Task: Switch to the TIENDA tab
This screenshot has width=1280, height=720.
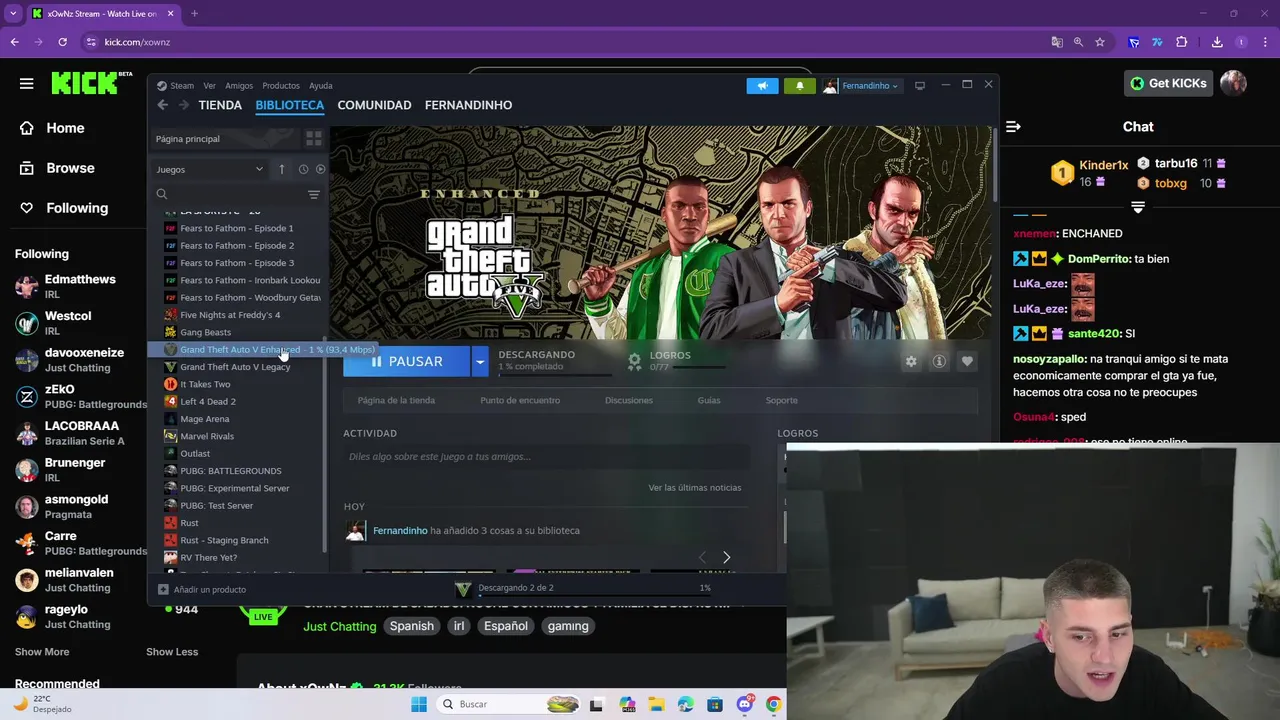Action: coord(220,105)
